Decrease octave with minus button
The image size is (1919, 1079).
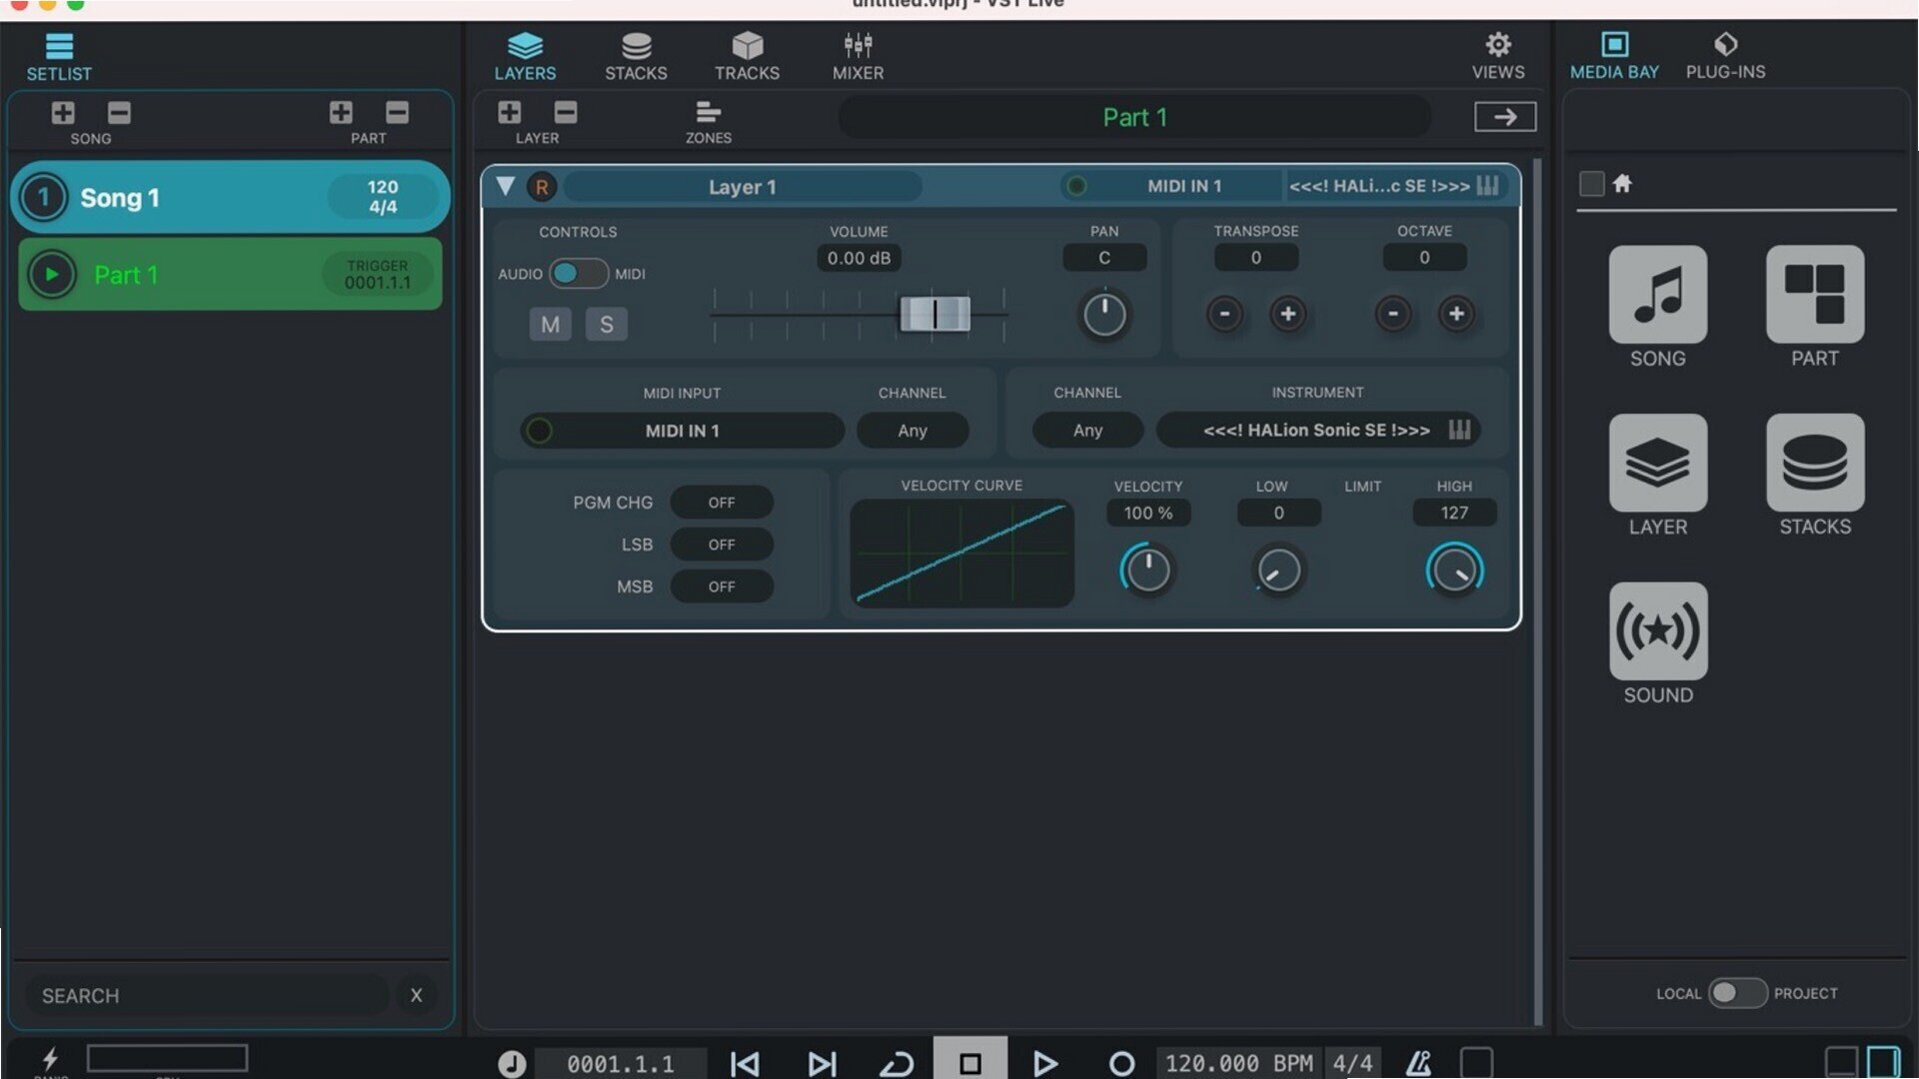click(1392, 314)
